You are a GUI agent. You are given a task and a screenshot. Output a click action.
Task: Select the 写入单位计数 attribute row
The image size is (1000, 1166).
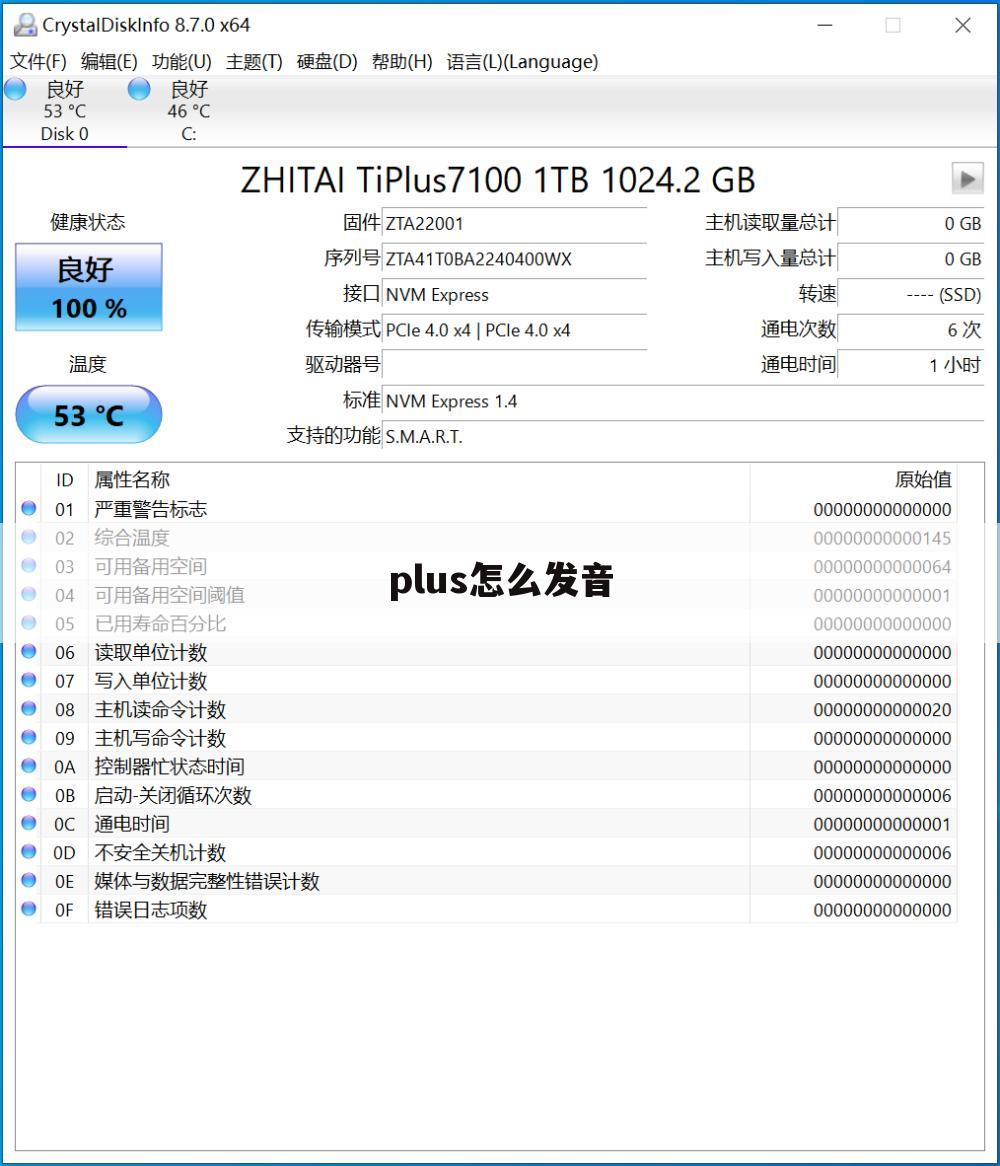[x=487, y=681]
